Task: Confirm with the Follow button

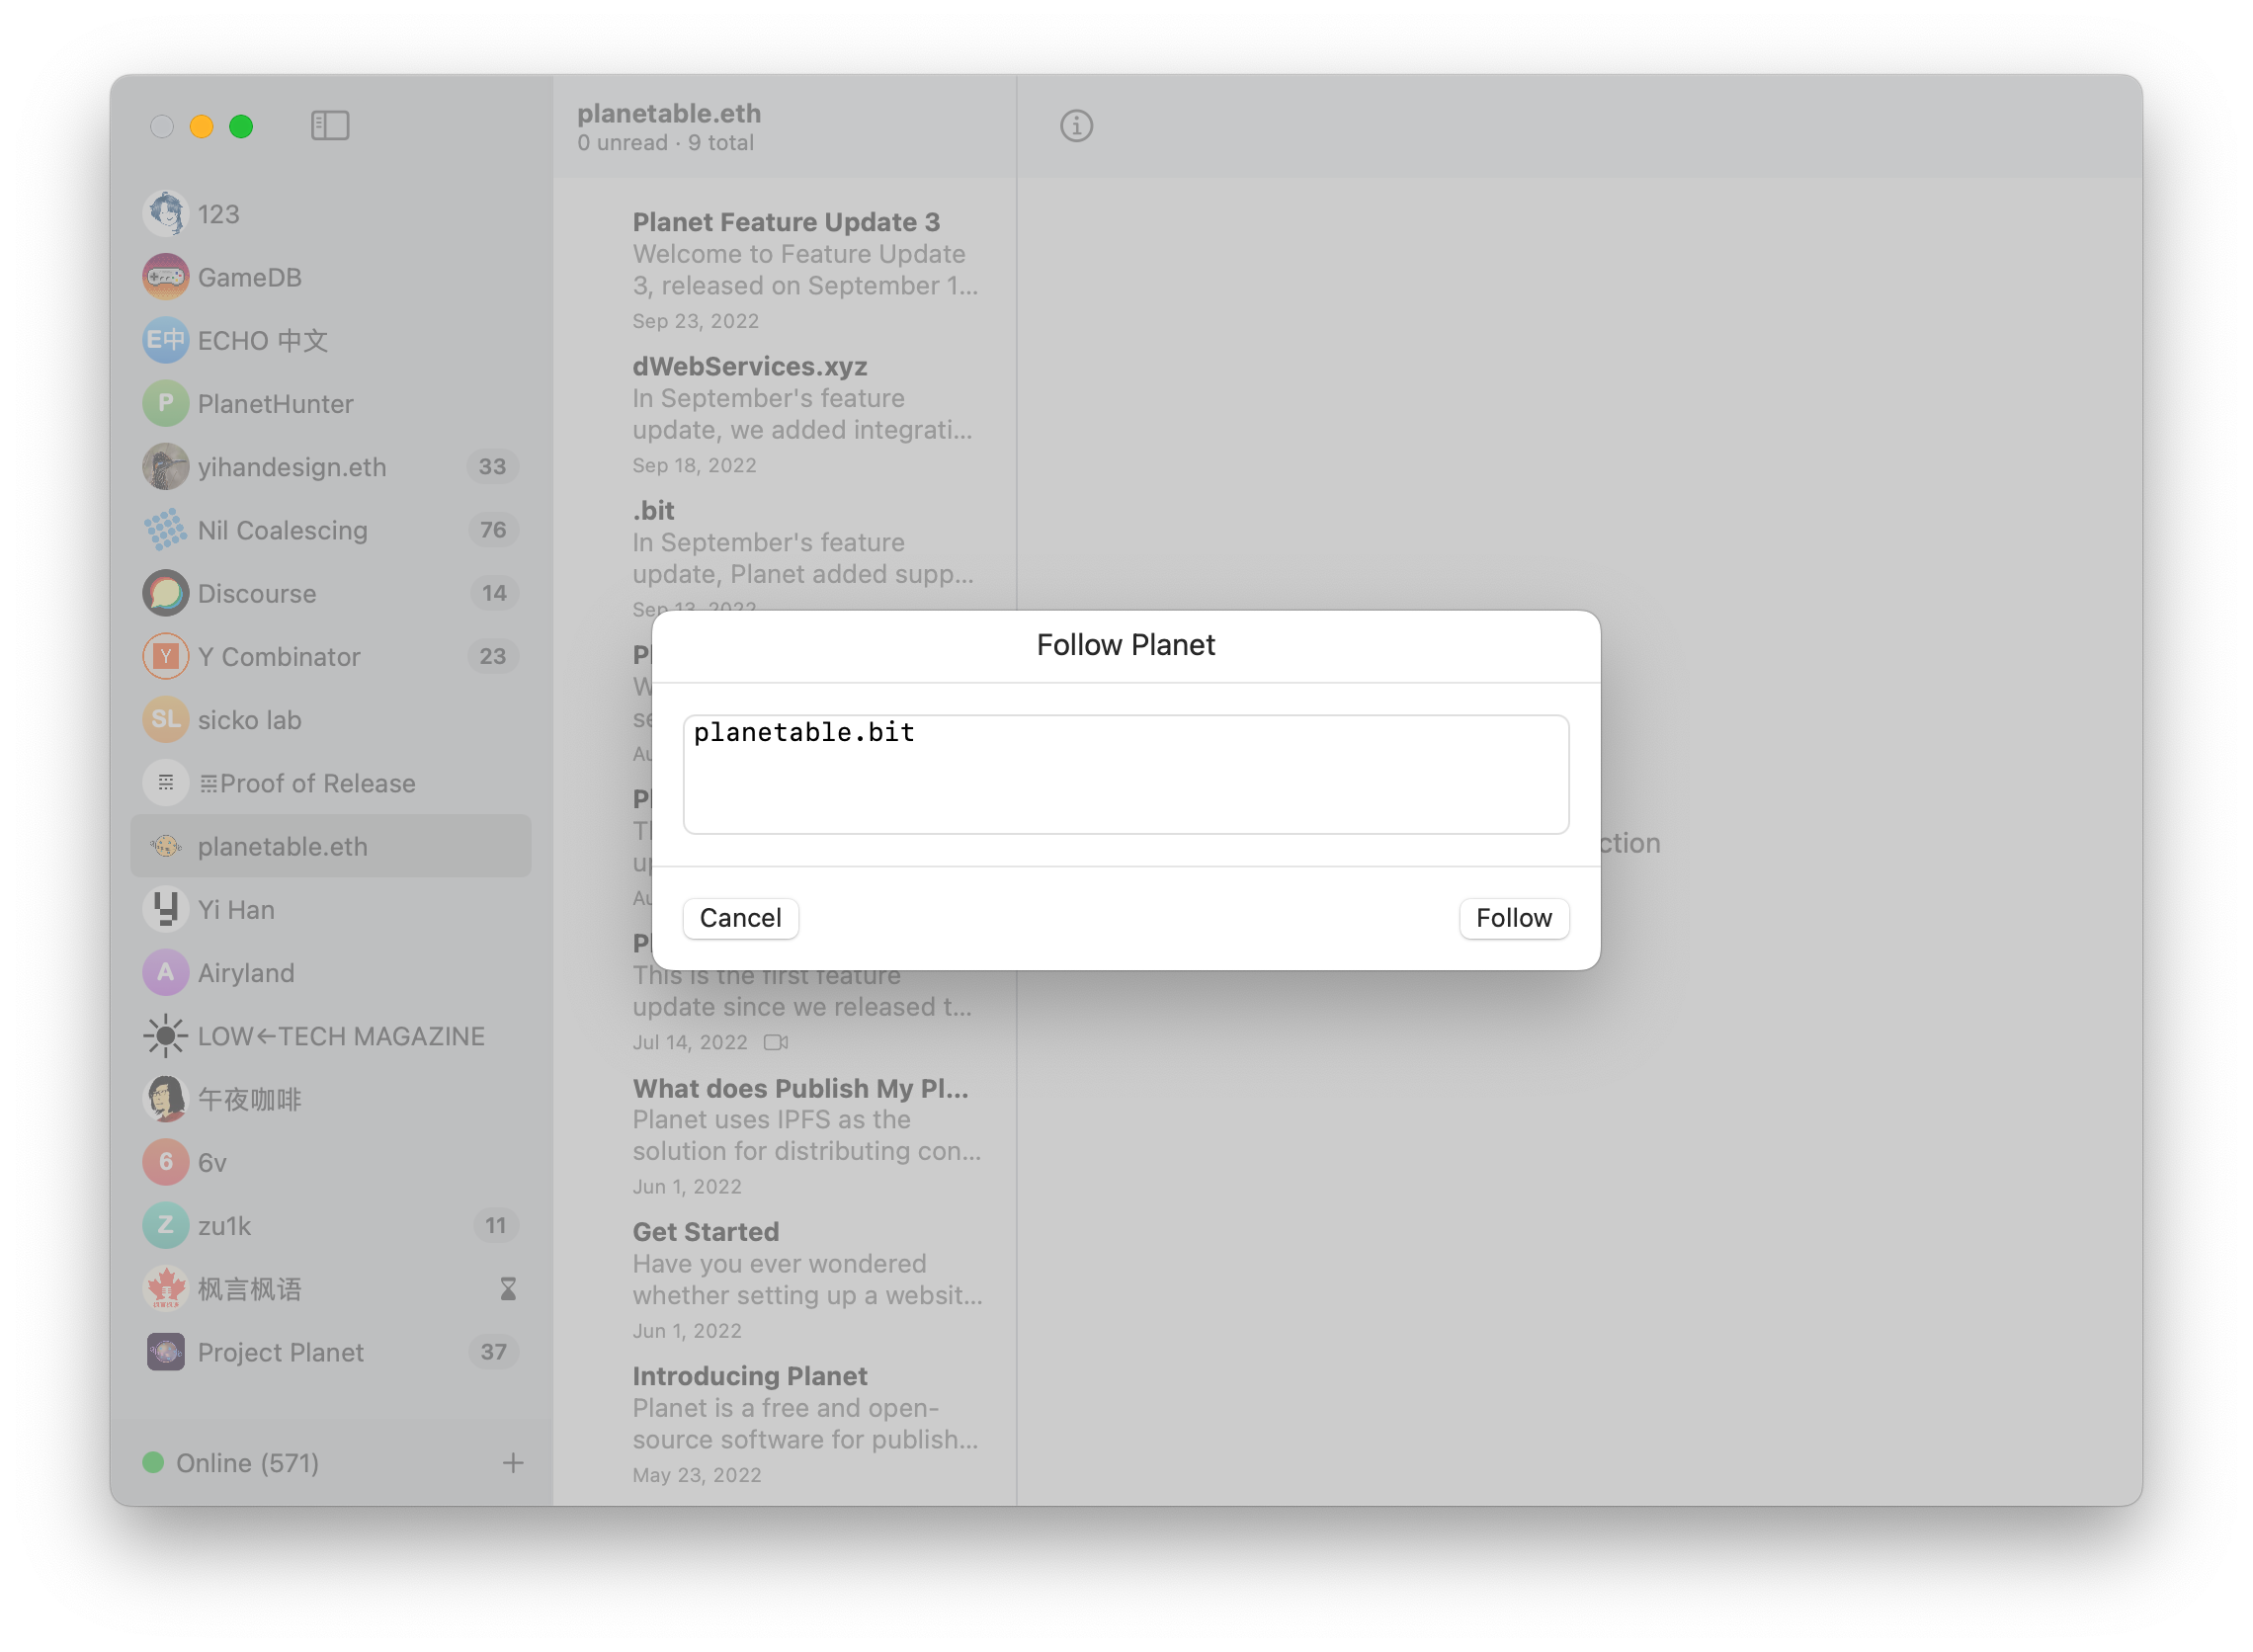Action: click(x=1514, y=918)
